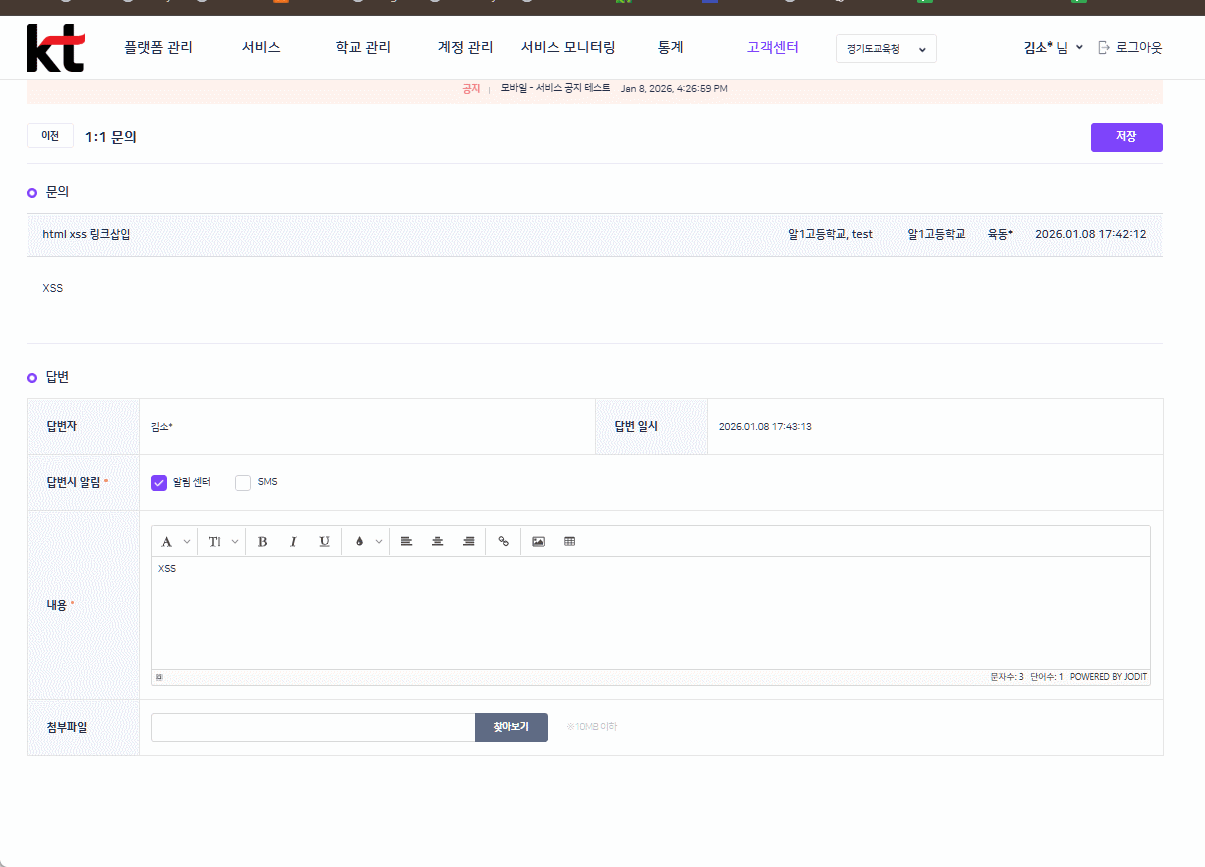Open the text color droplet picker
This screenshot has height=867, width=1205.
pyautogui.click(x=360, y=541)
